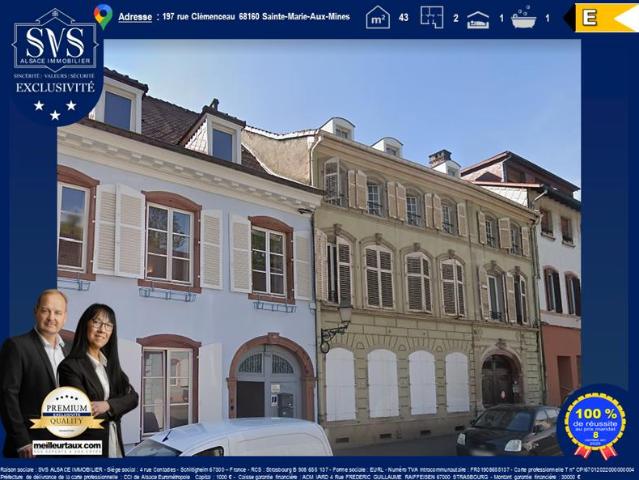Click the floor plan rooms icon
This screenshot has width=639, height=480.
[x=432, y=17]
